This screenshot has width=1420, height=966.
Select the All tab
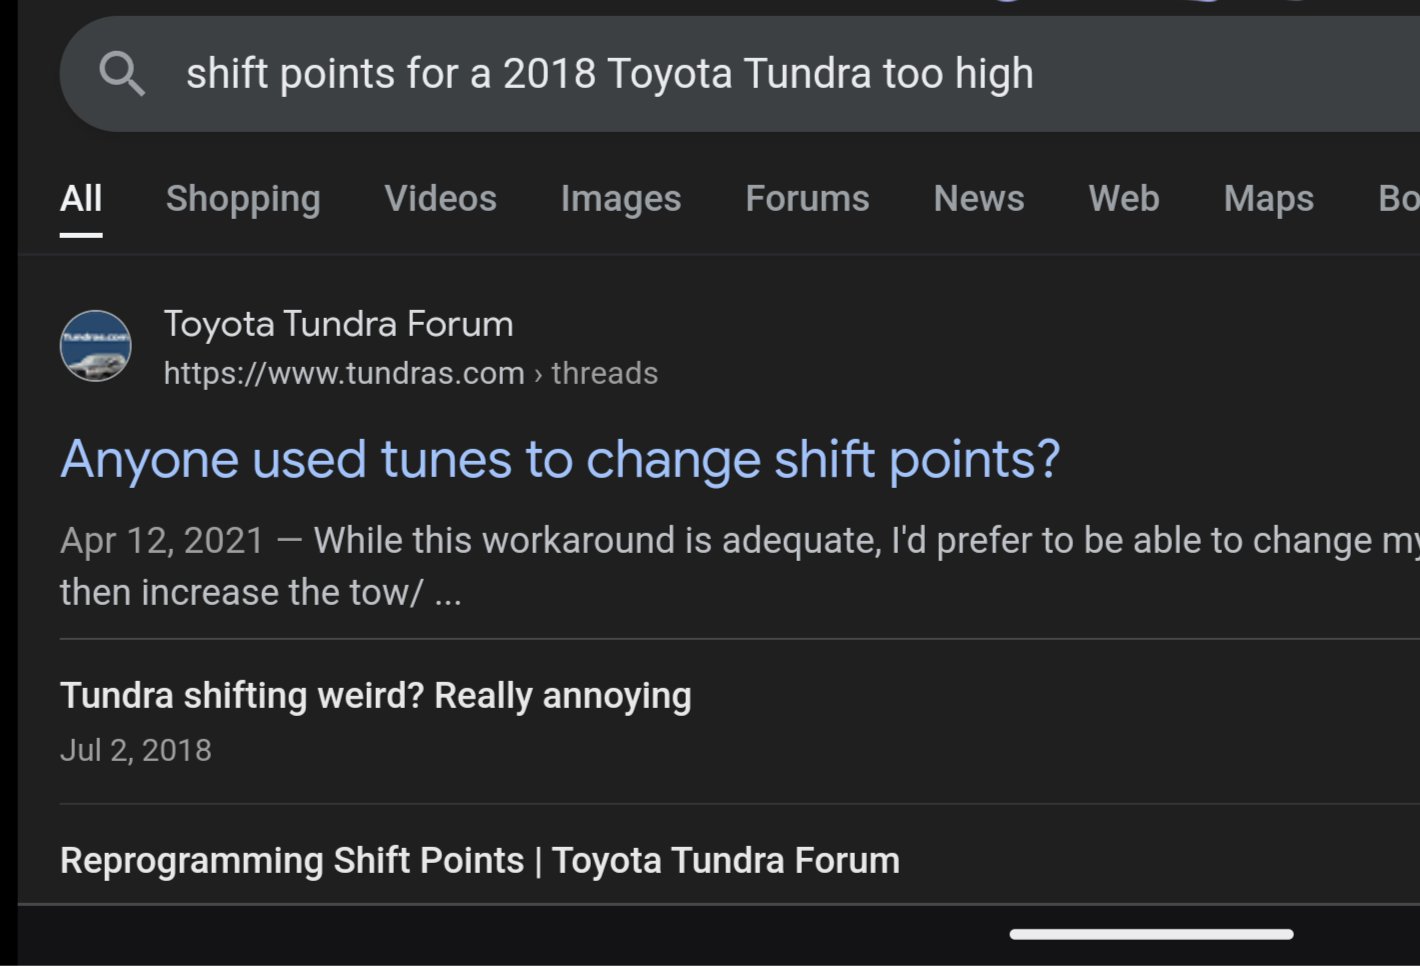pyautogui.click(x=81, y=198)
